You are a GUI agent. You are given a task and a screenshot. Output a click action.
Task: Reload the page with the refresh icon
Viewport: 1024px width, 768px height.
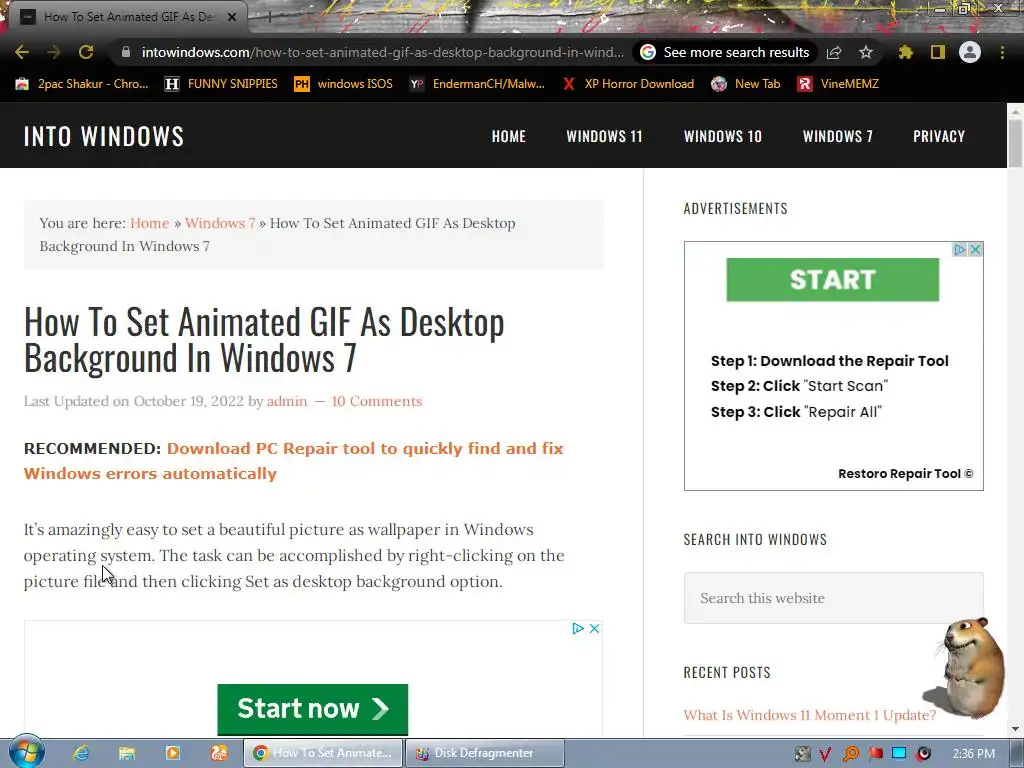(86, 52)
